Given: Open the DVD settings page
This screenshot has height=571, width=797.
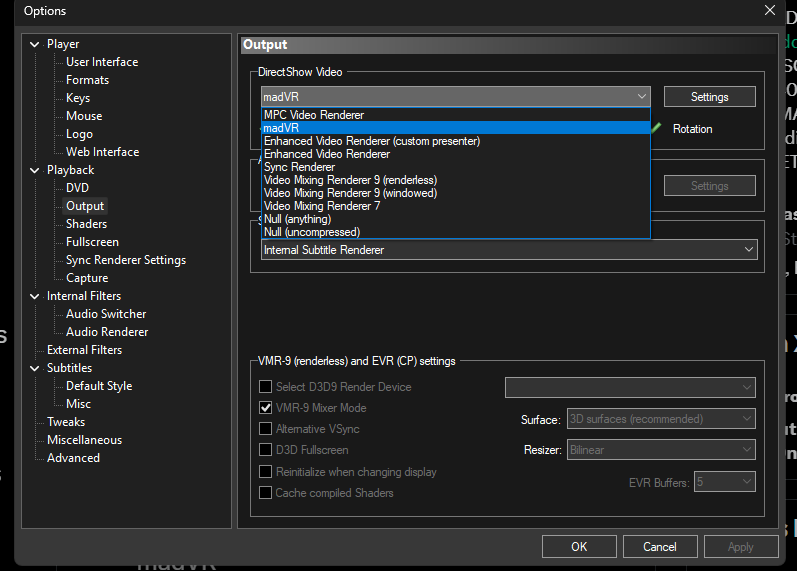Looking at the screenshot, I should [77, 188].
